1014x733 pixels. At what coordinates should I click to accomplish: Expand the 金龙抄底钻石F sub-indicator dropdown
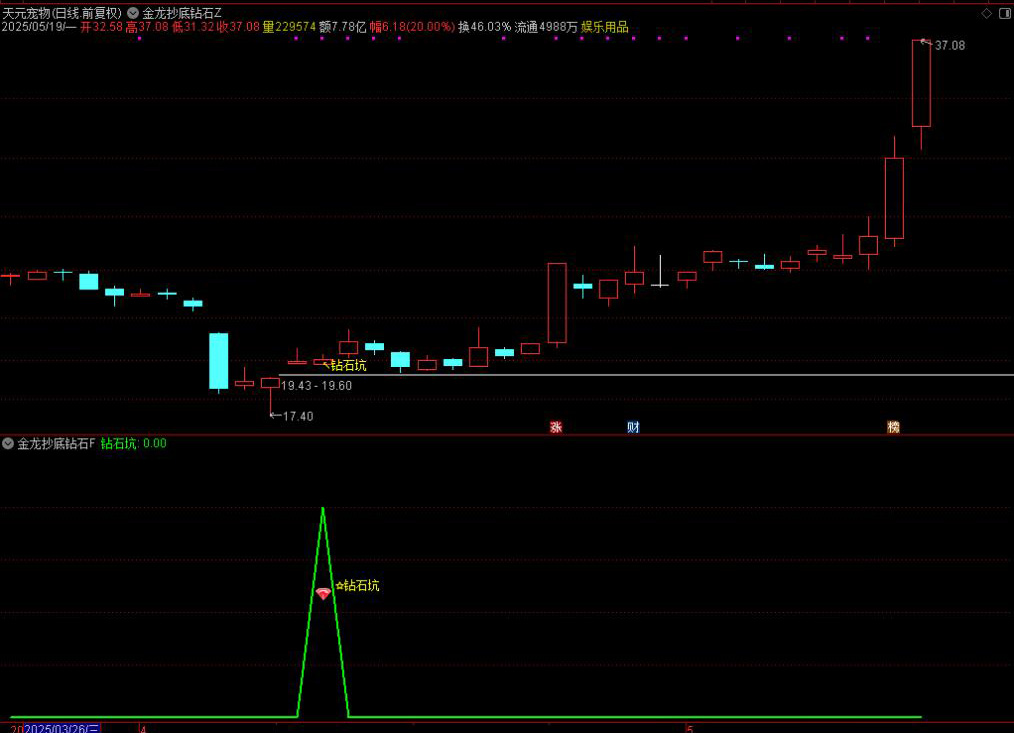(x=8, y=443)
